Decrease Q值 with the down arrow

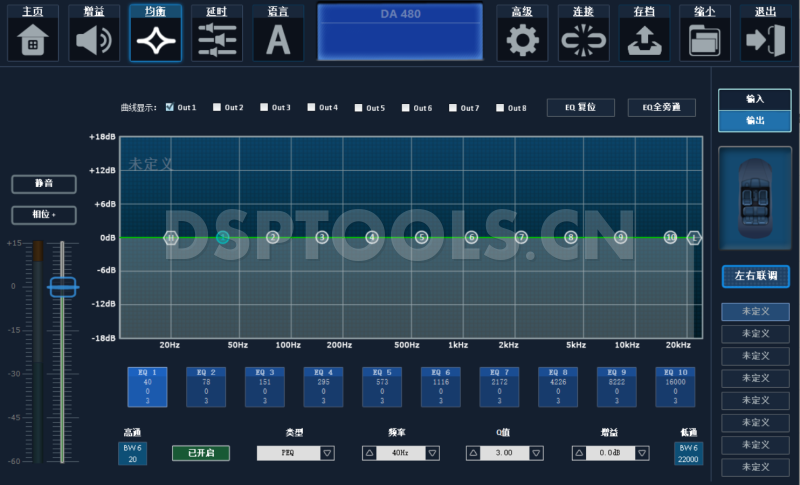click(536, 453)
